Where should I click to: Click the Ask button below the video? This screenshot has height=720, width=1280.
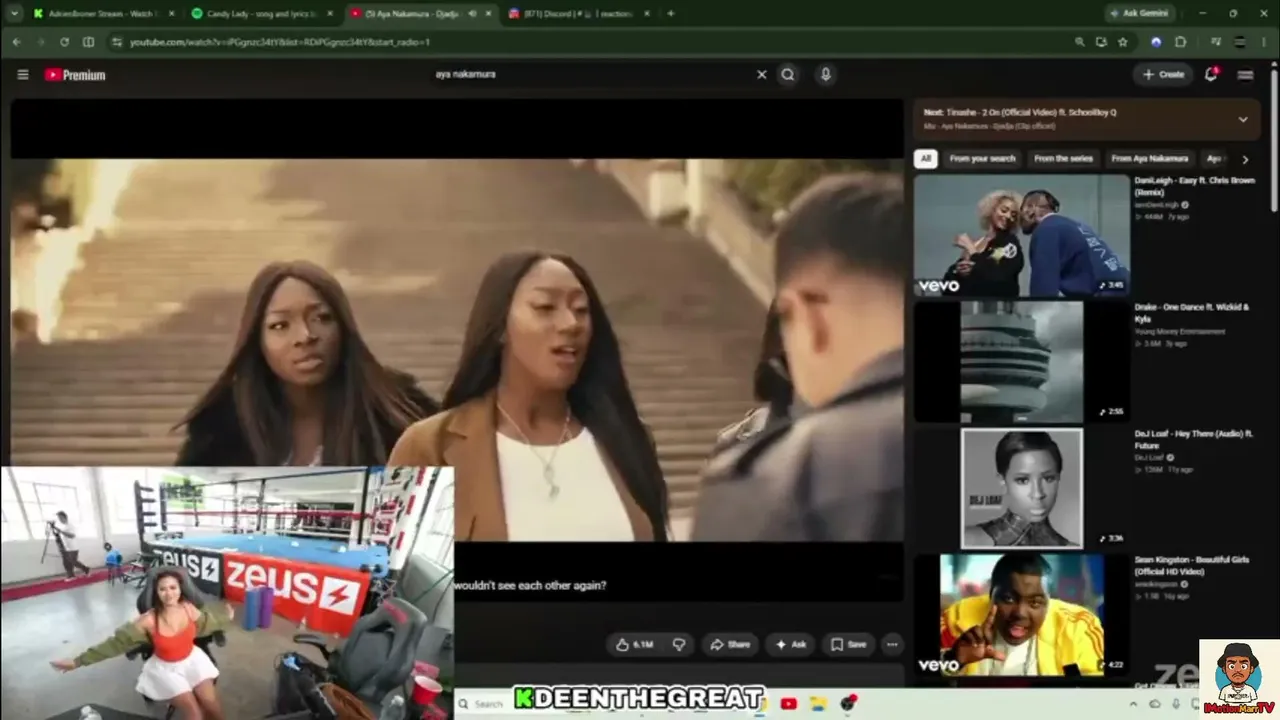791,644
